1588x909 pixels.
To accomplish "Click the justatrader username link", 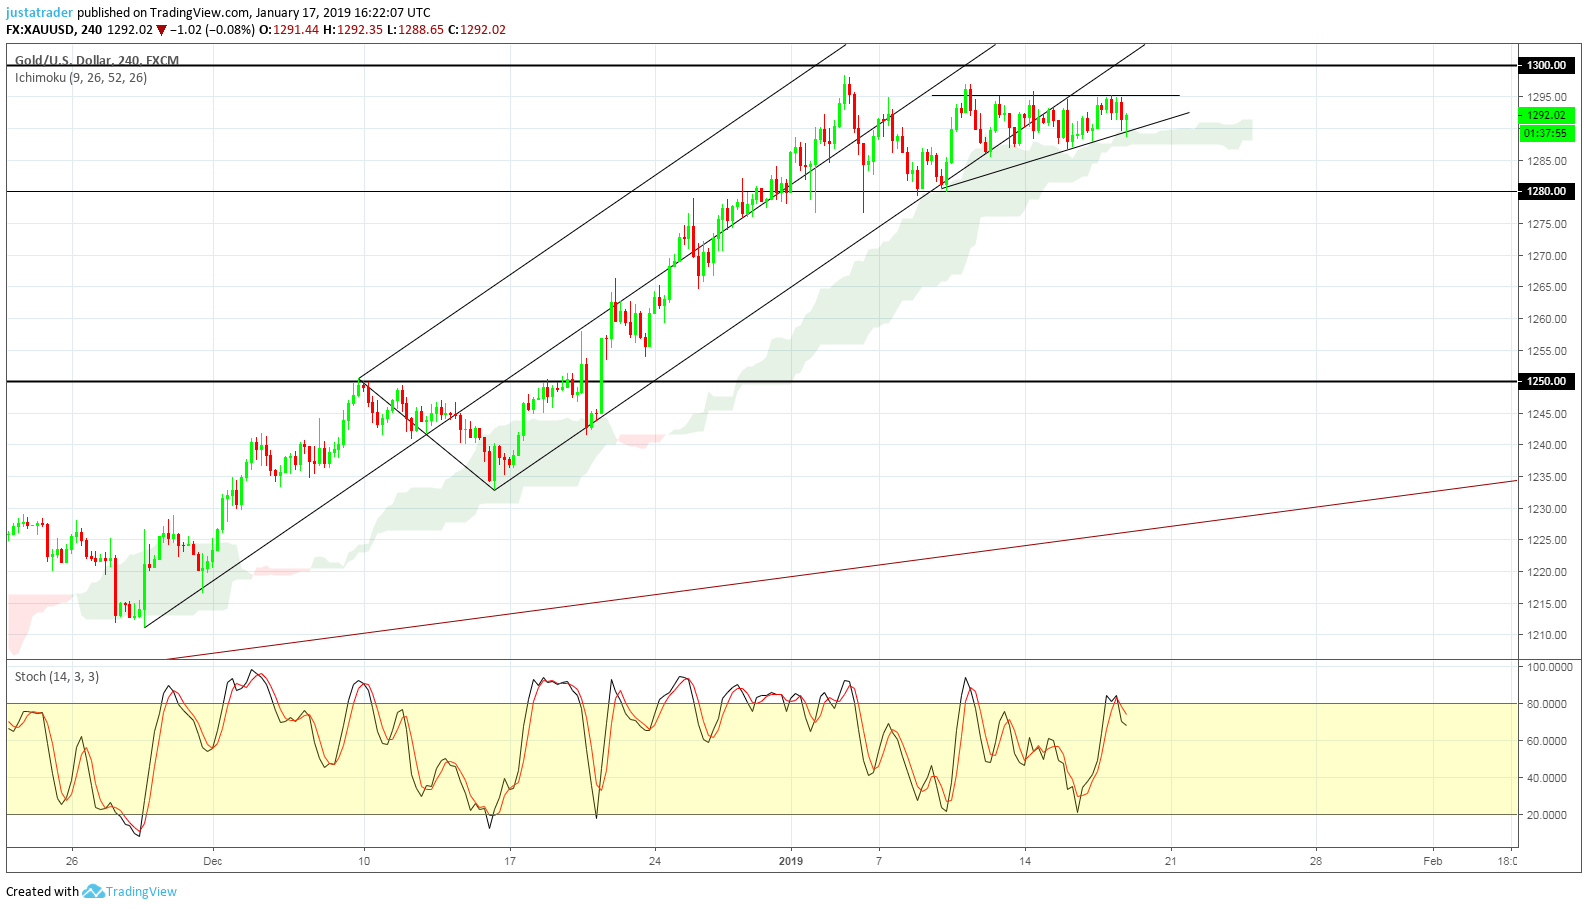I will 40,13.
